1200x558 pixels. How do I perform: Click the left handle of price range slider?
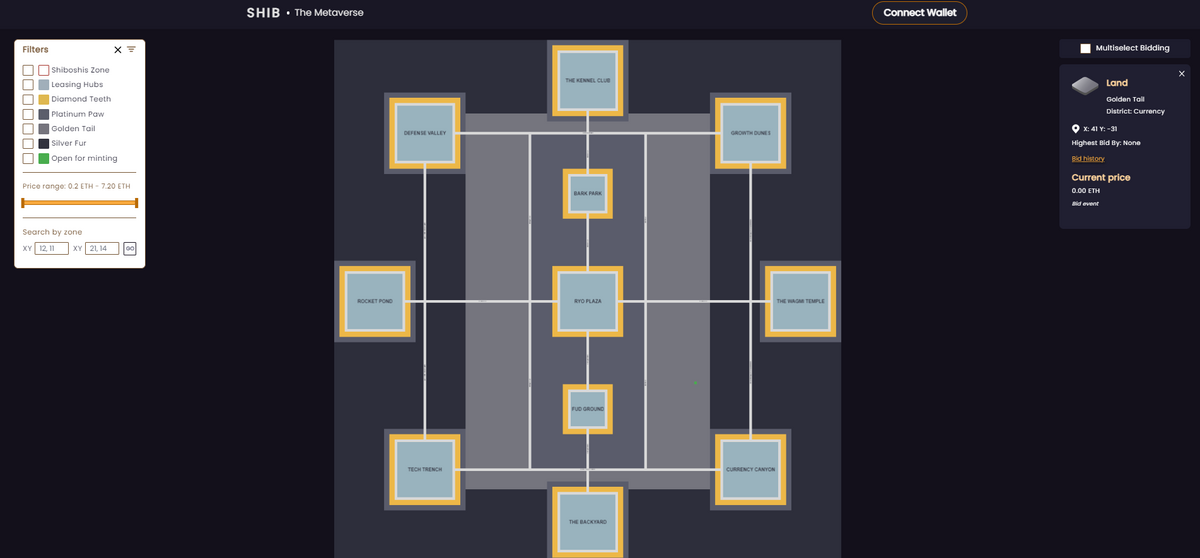[x=23, y=203]
